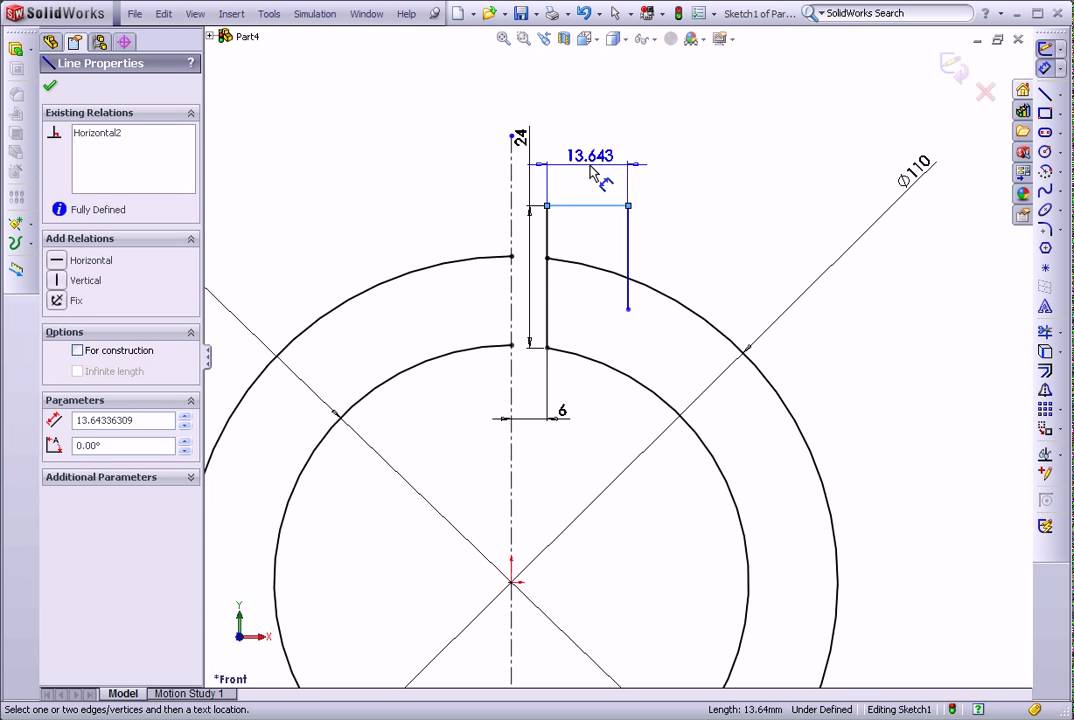Viewport: 1074px width, 720px height.
Task: Select the Spline sketch tool
Action: (x=1045, y=190)
